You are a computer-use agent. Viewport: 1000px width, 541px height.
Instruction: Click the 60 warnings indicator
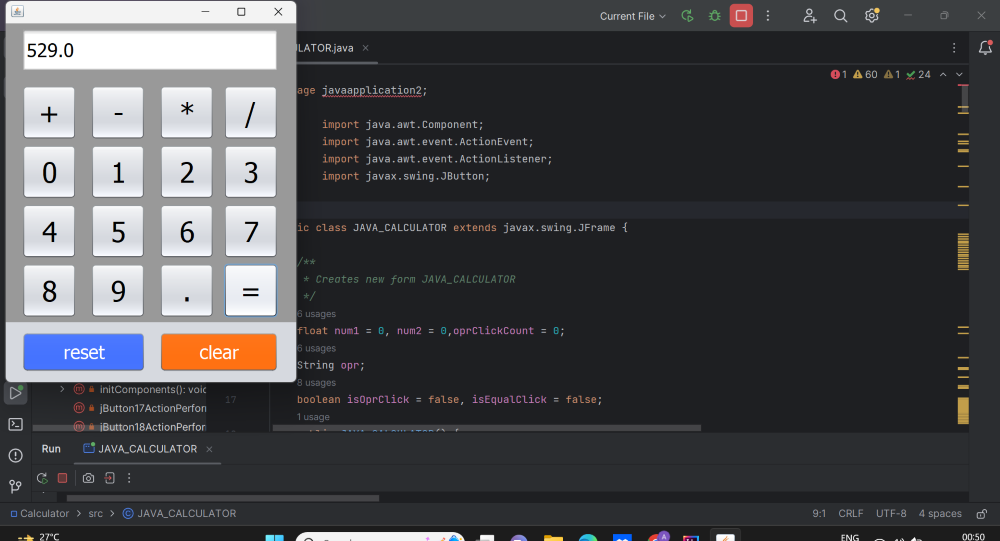pos(865,75)
